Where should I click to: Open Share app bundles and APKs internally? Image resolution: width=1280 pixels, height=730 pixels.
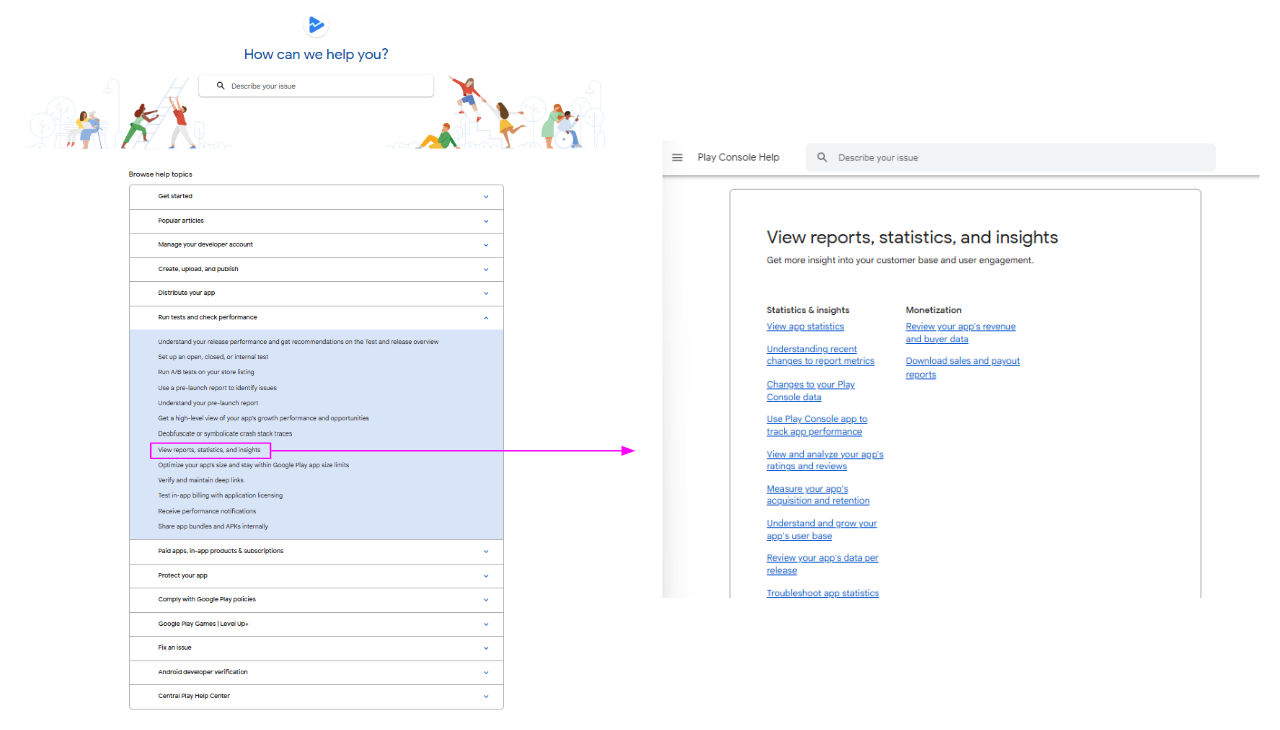[x=213, y=526]
